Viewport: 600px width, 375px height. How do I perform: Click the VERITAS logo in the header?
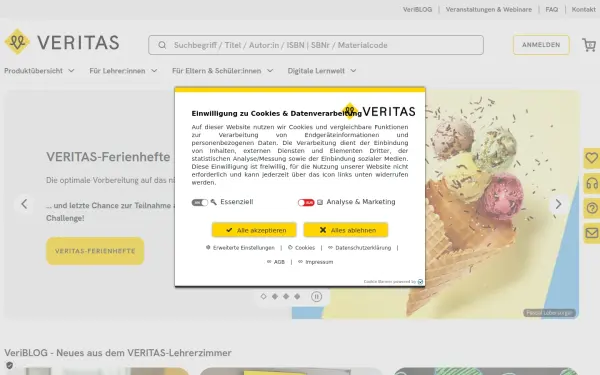click(62, 42)
